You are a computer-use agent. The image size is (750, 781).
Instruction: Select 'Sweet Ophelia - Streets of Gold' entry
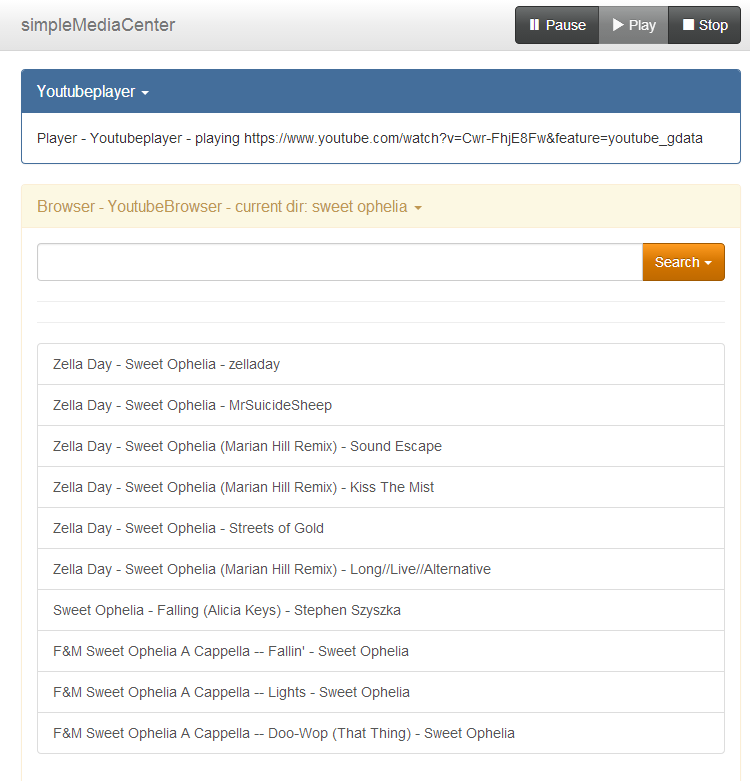pos(381,528)
